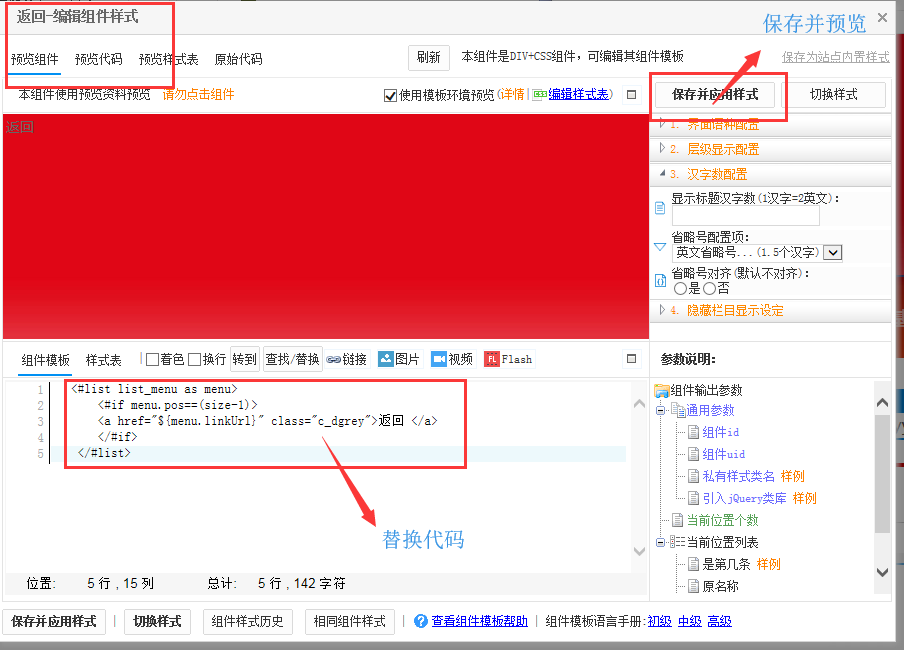Enable the 着色 syntax coloring checkbox
Image resolution: width=904 pixels, height=650 pixels.
[153, 360]
